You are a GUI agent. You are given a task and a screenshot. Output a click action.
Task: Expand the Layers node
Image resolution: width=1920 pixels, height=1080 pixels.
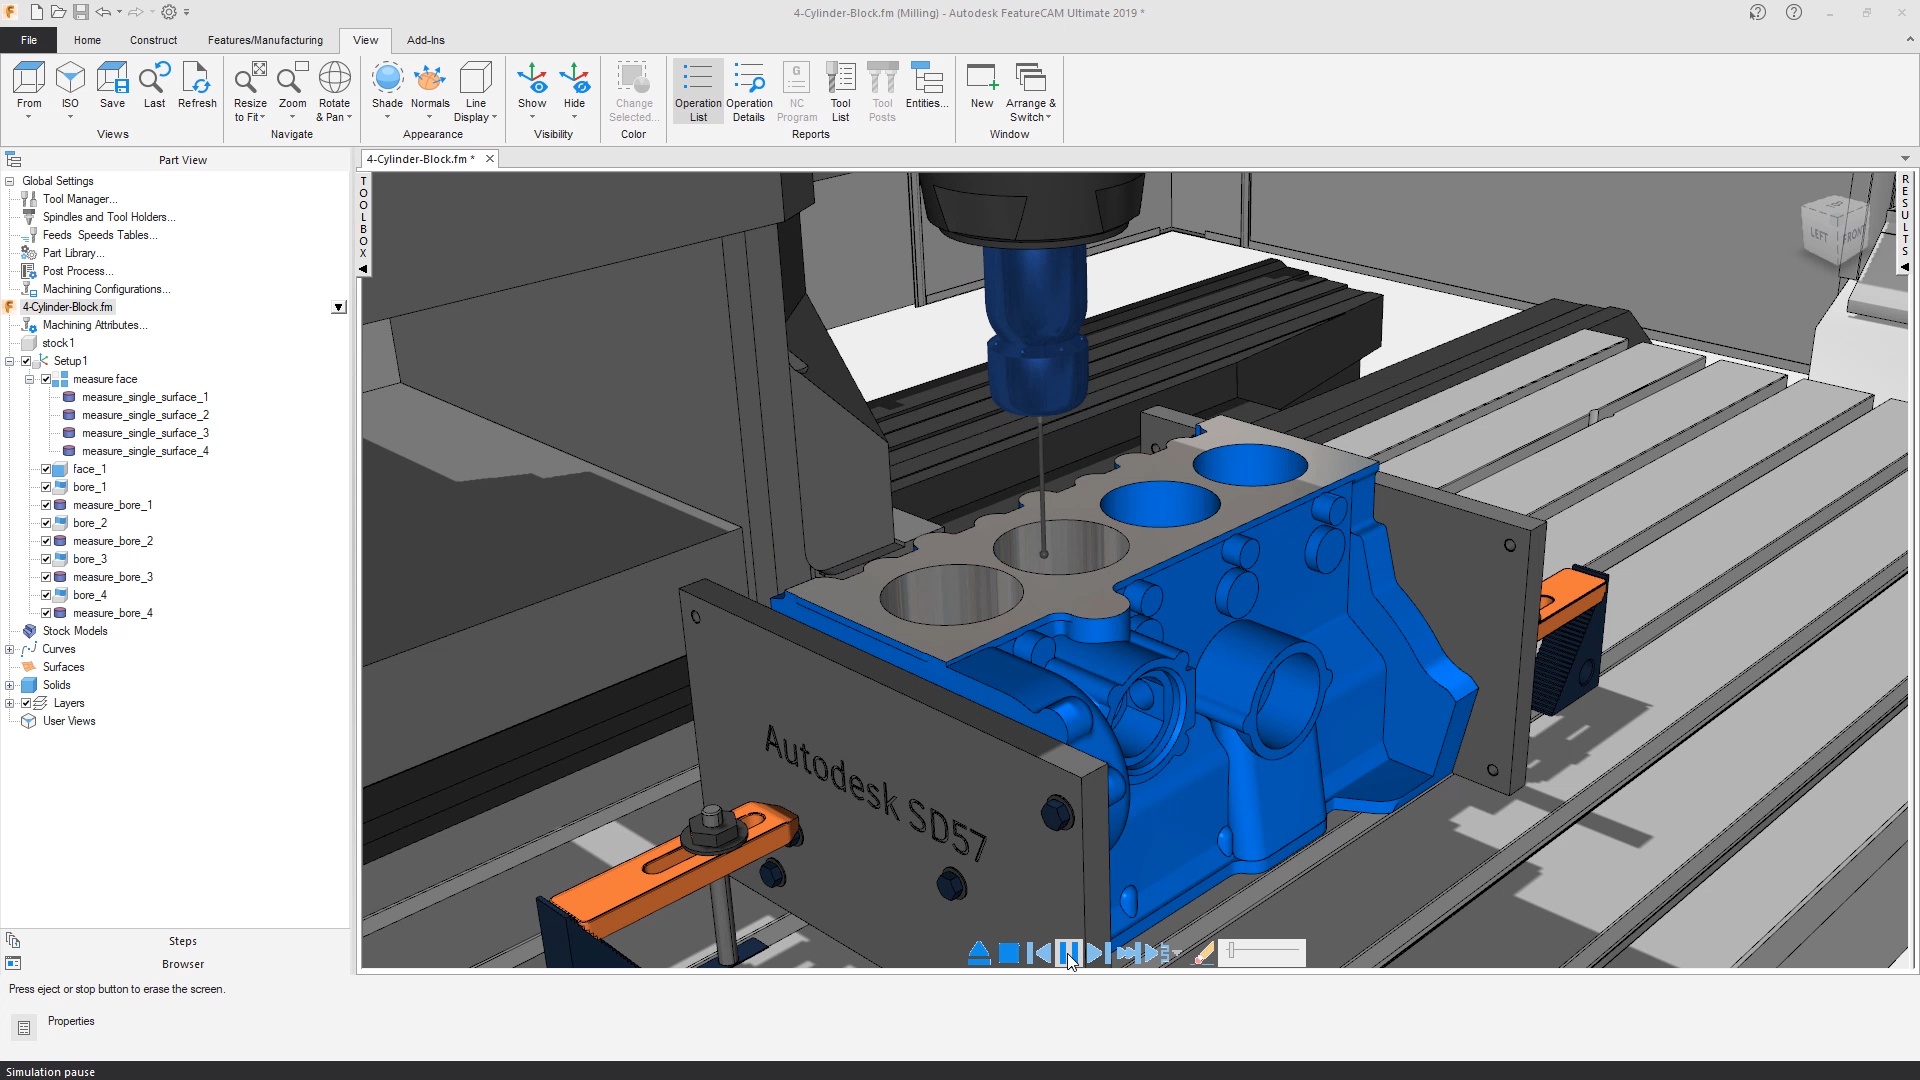[x=10, y=703]
